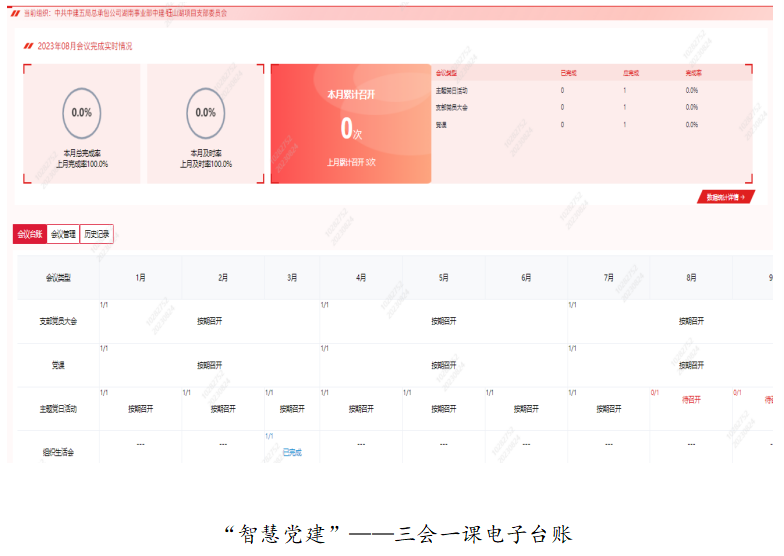Click the 支部党员大会 row label in ledger
Image resolution: width=784 pixels, height=556 pixels.
coord(58,322)
